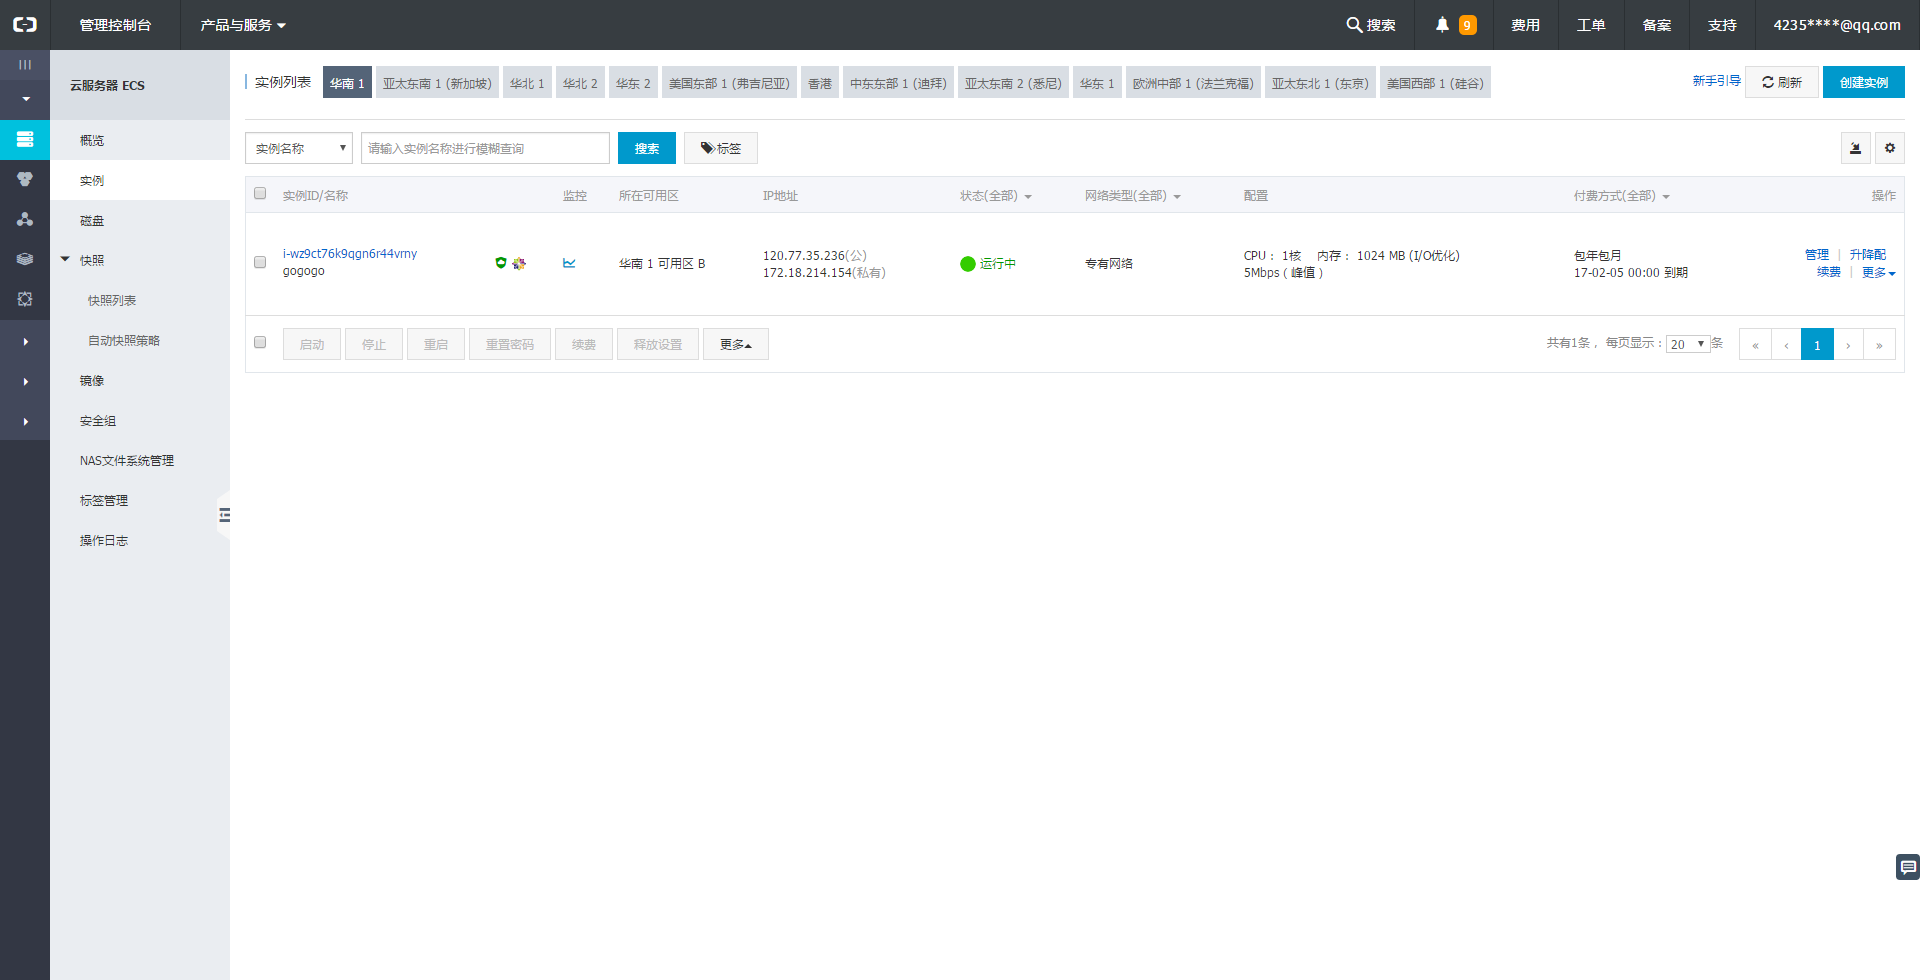Click the colorful icon next to shield
The image size is (1920, 980).
click(519, 263)
